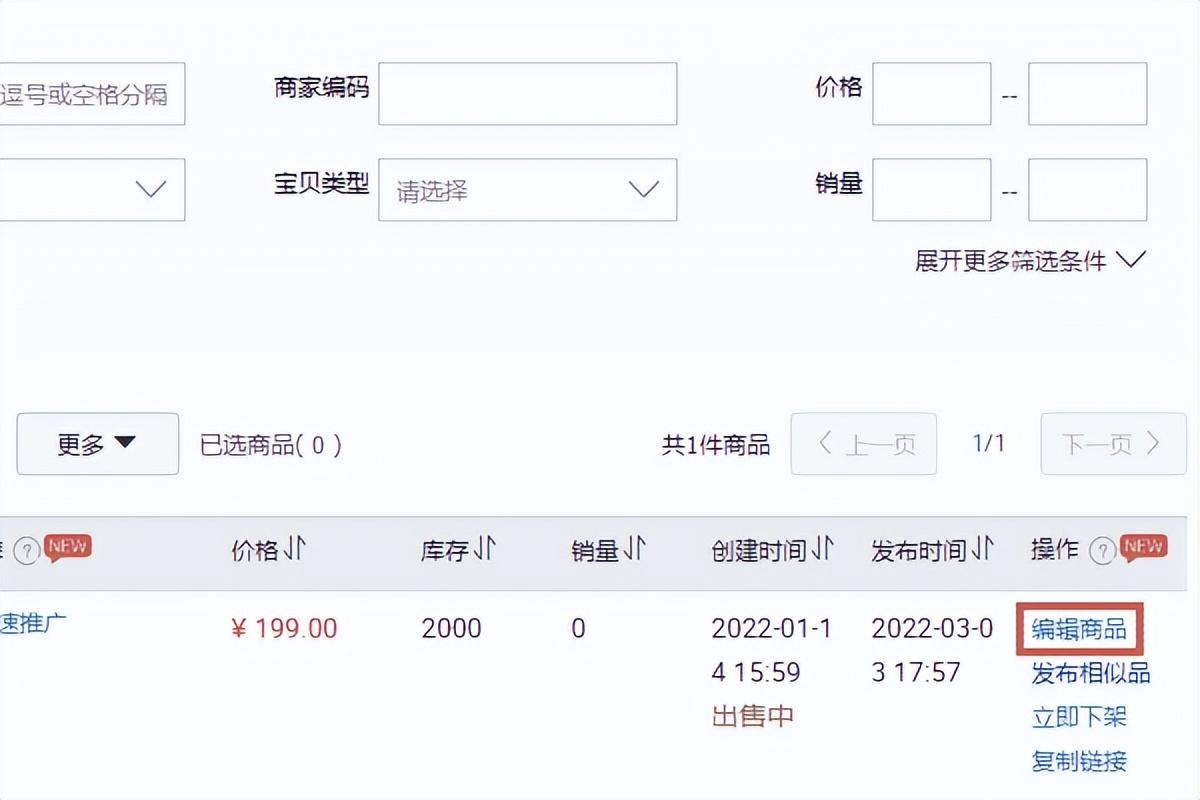Viewport: 1200px width, 800px height.
Task: Click the 商家编码 input field
Action: [527, 93]
